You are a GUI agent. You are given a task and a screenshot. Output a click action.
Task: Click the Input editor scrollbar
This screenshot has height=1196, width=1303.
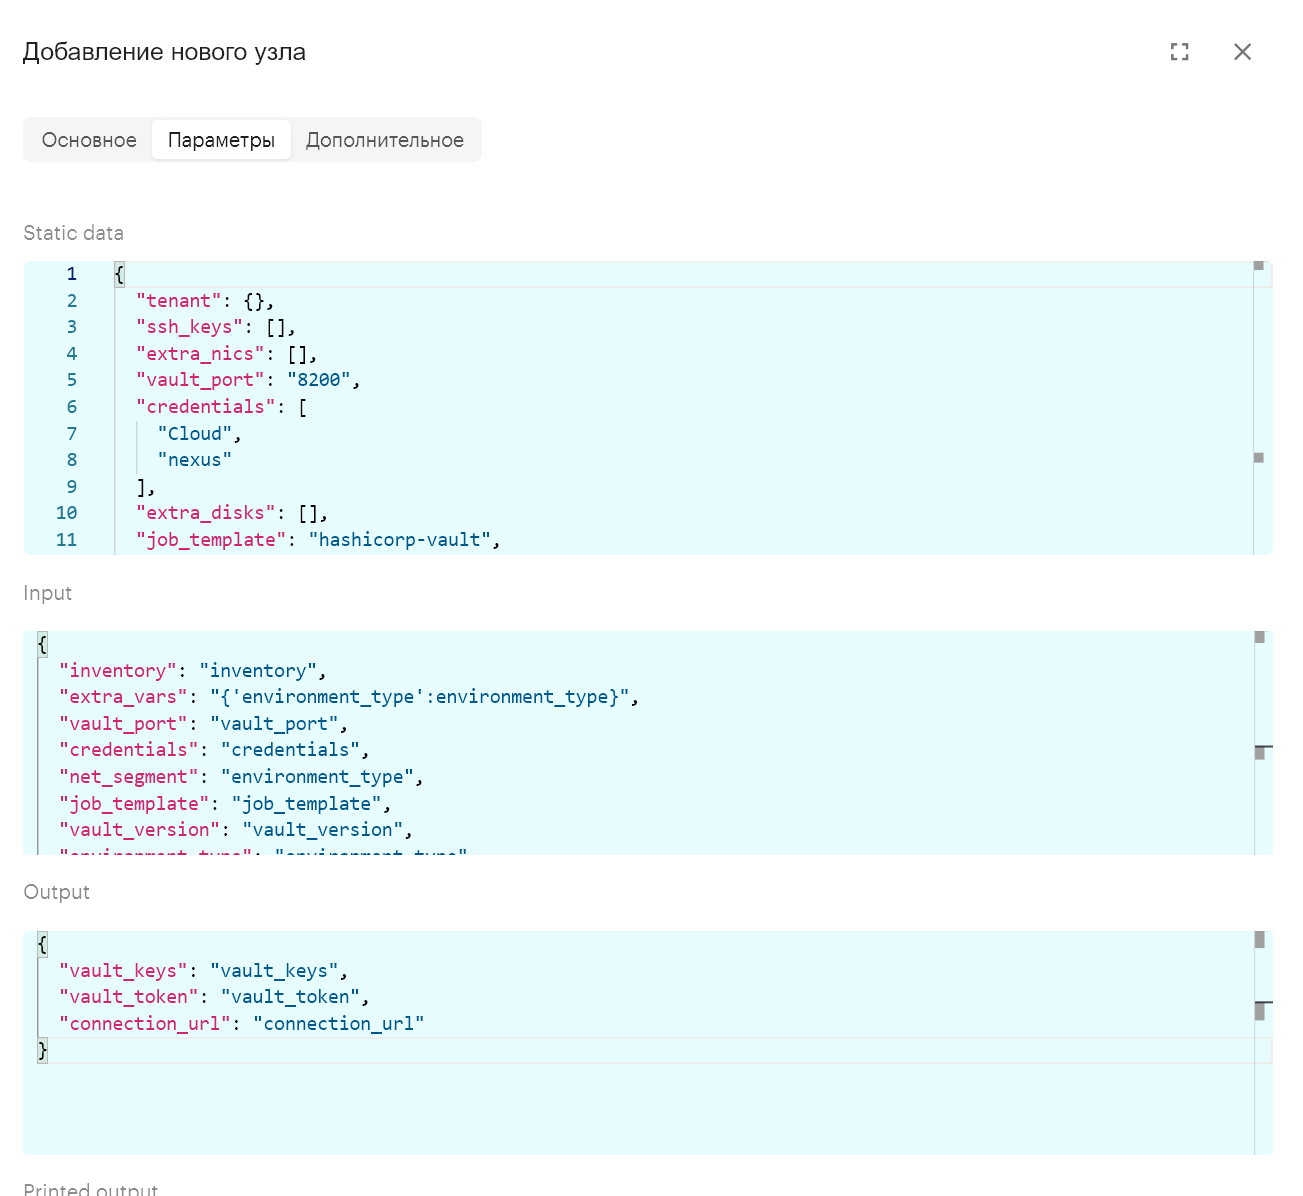pos(1263,743)
